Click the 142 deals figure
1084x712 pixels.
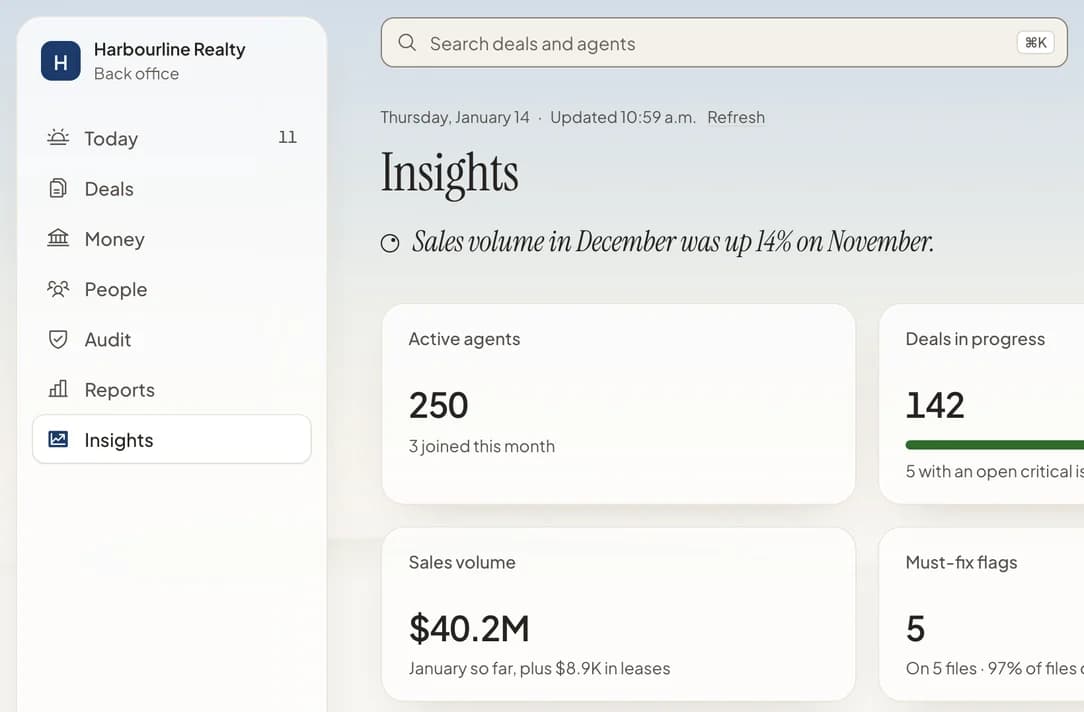935,405
